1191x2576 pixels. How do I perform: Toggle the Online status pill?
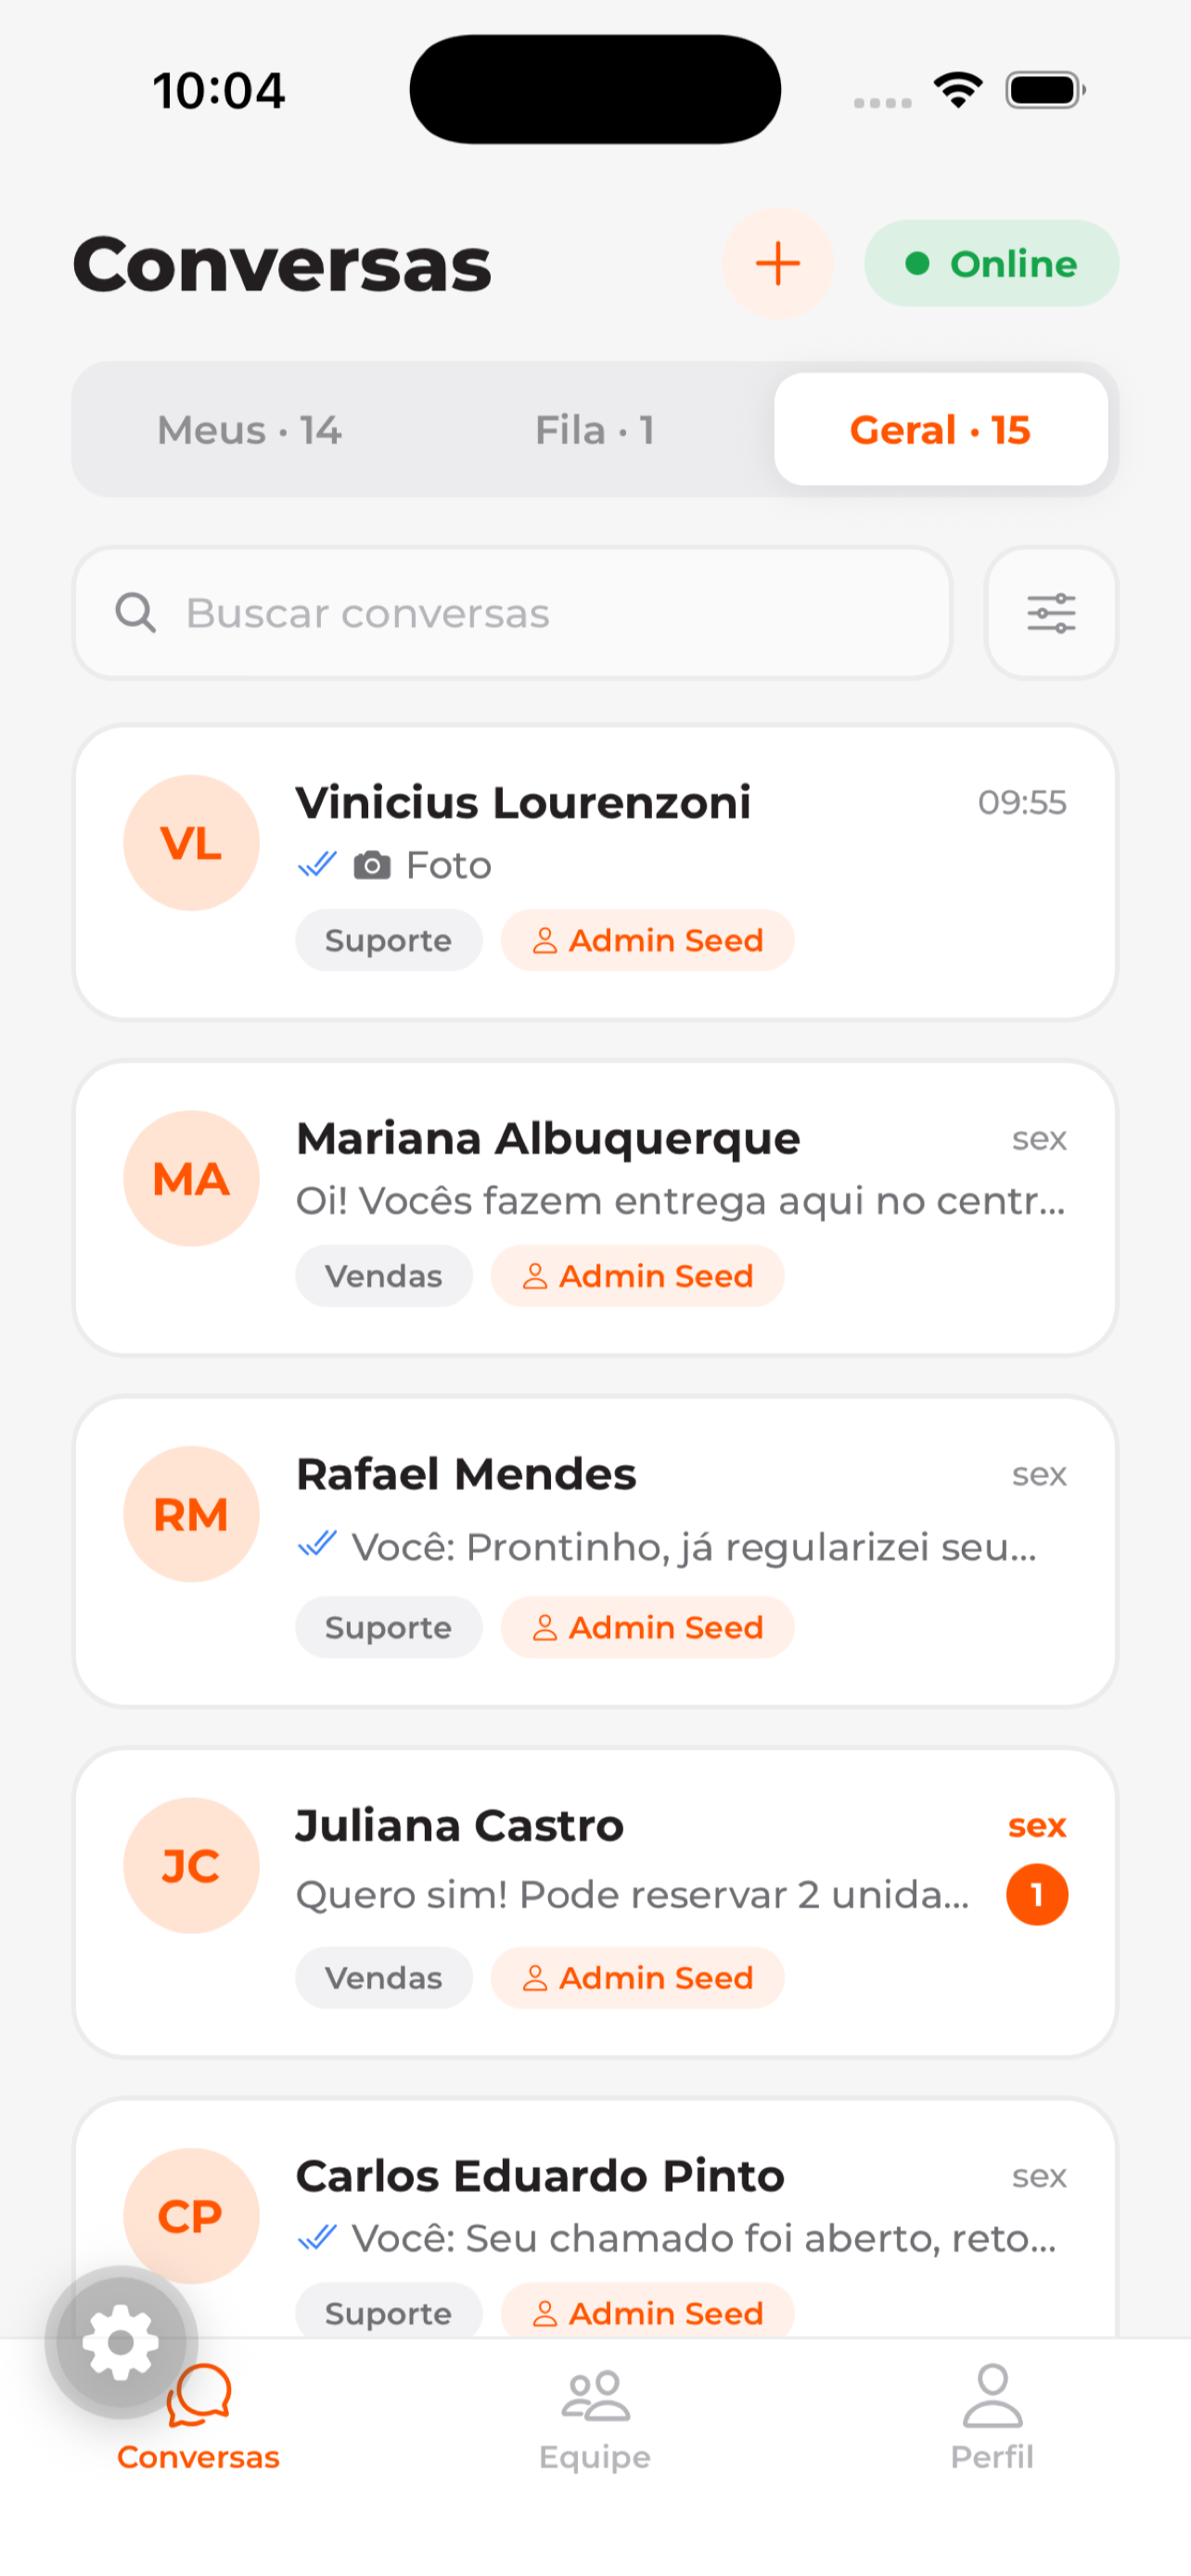[991, 264]
